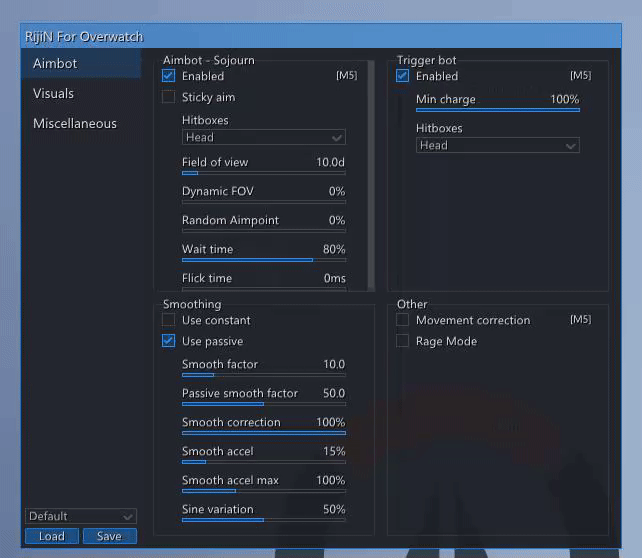Click the Flick time slider
The image size is (642, 558).
click(264, 289)
